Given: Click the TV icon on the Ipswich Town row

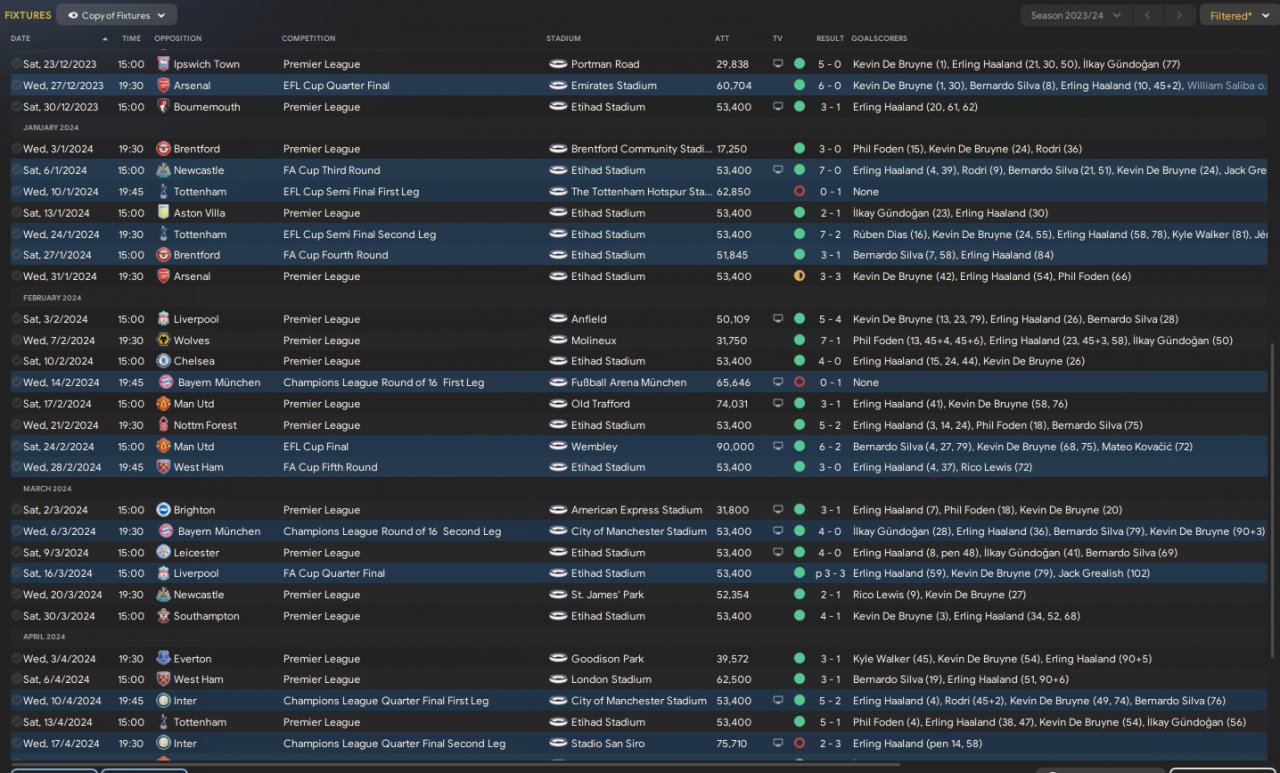Looking at the screenshot, I should [x=778, y=64].
